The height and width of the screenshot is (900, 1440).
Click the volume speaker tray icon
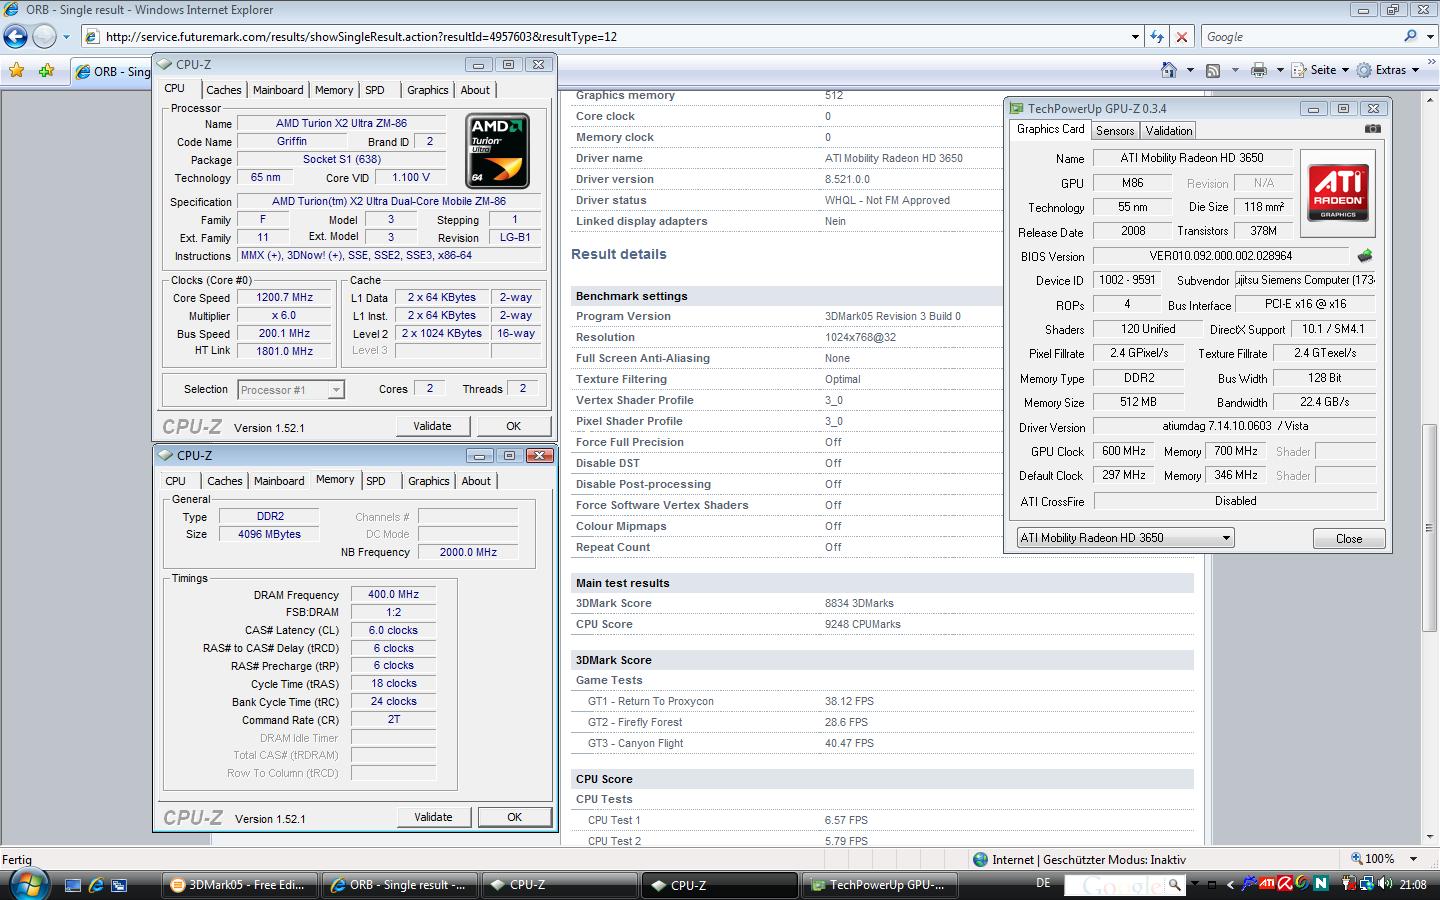tap(1384, 883)
